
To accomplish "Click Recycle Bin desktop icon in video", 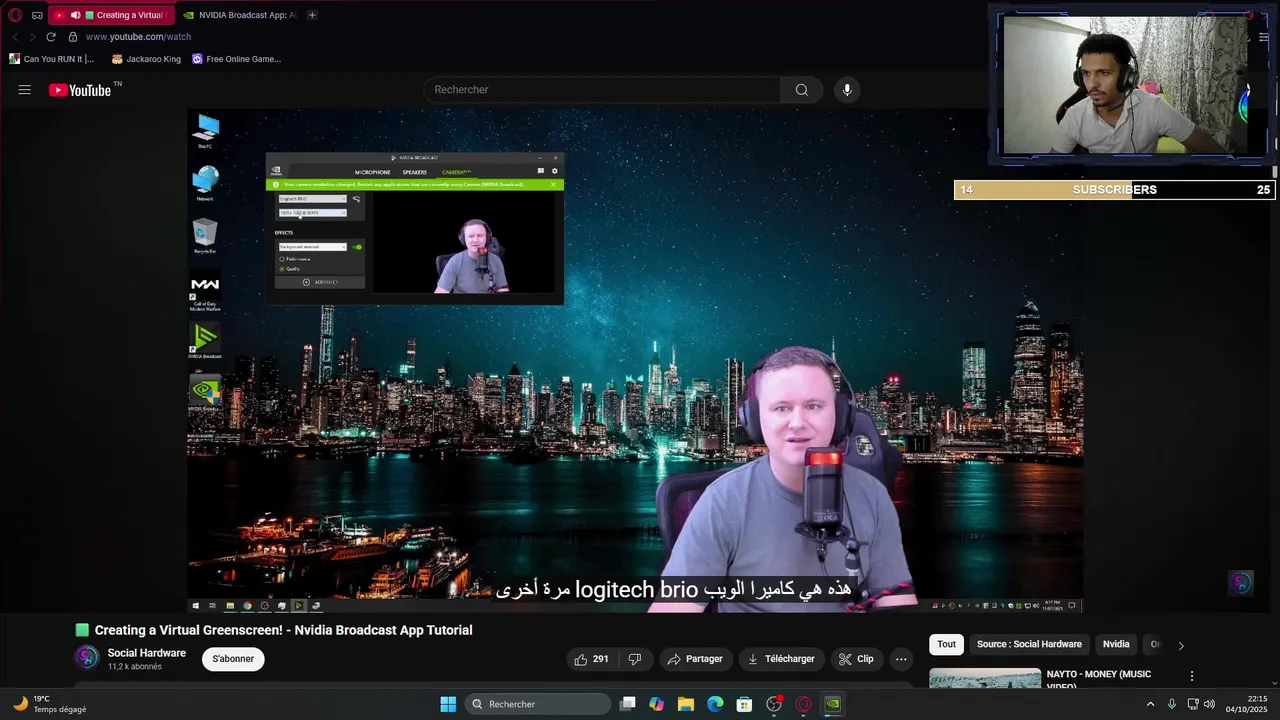I will pyautogui.click(x=205, y=236).
